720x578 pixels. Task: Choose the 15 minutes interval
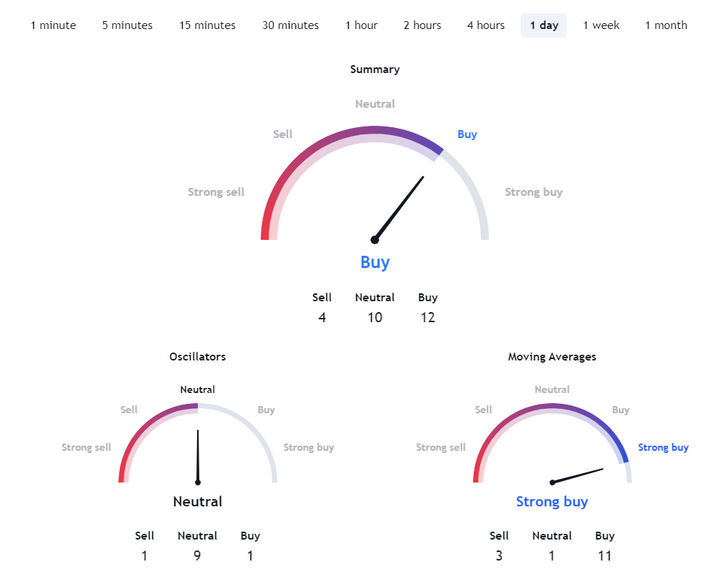coord(207,25)
